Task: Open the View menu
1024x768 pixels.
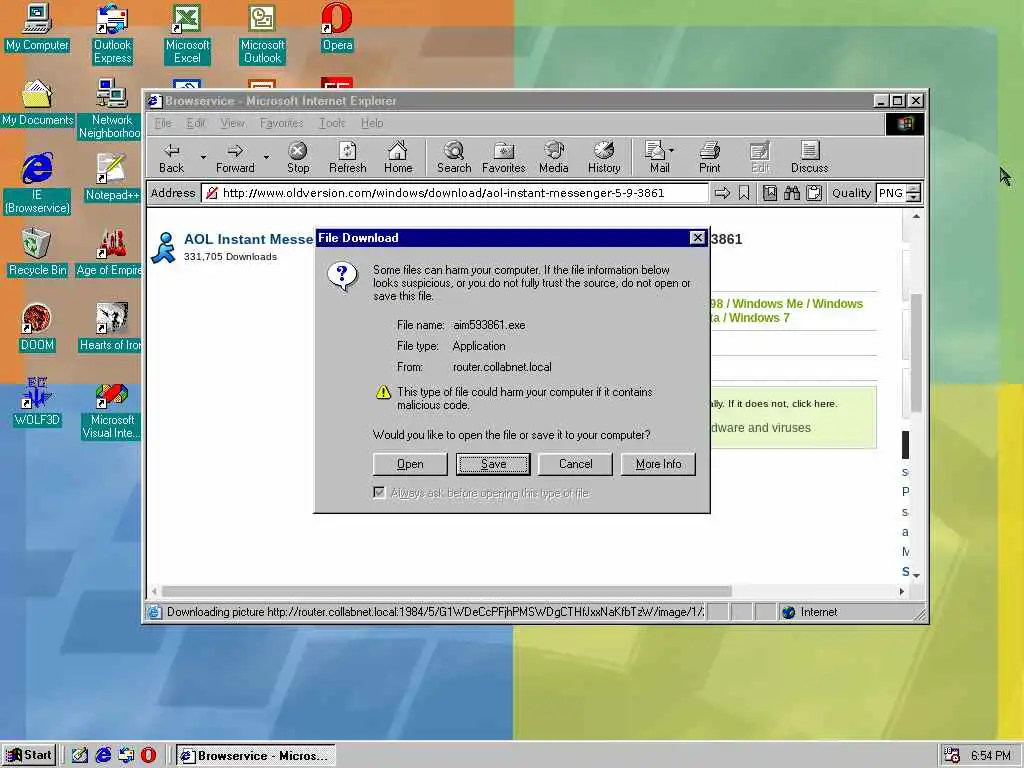Action: tap(232, 123)
